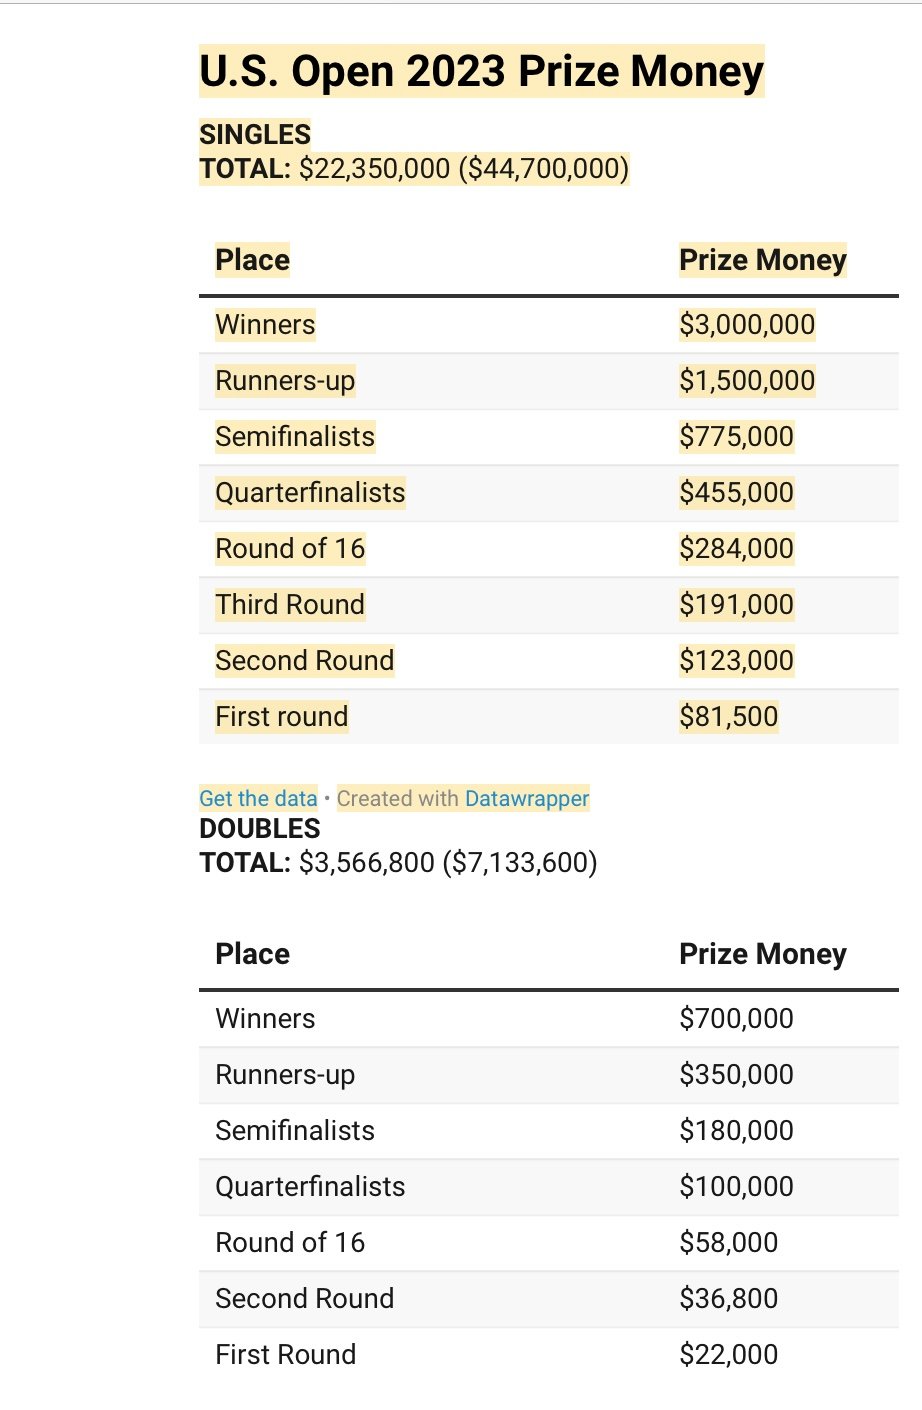Image resolution: width=922 pixels, height=1410 pixels.
Task: Select the doubles Winners $700,000 amount
Action: point(736,1018)
